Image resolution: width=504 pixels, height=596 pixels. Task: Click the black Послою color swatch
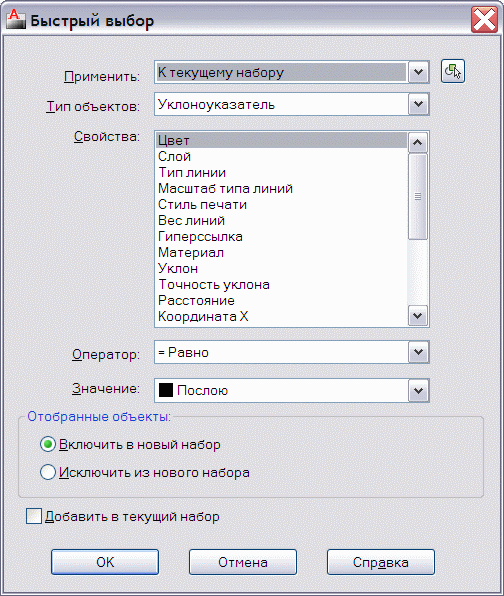coord(166,390)
